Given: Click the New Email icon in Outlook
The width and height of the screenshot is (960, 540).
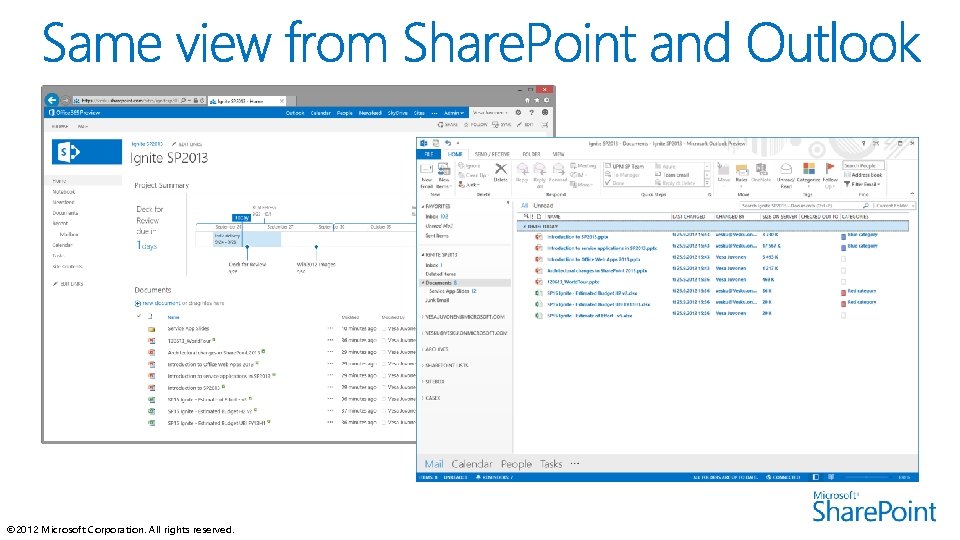Looking at the screenshot, I should tap(426, 169).
